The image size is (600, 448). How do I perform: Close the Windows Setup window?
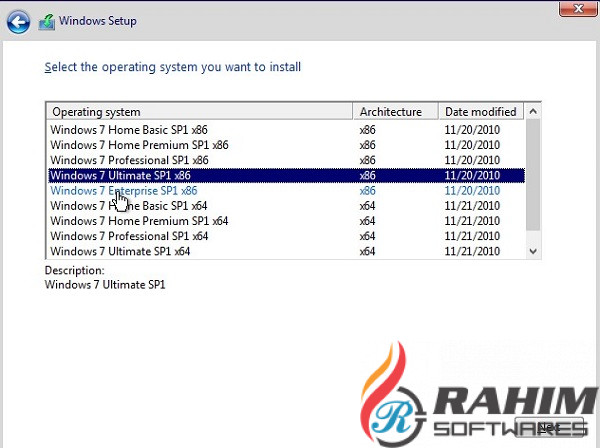click(579, 8)
